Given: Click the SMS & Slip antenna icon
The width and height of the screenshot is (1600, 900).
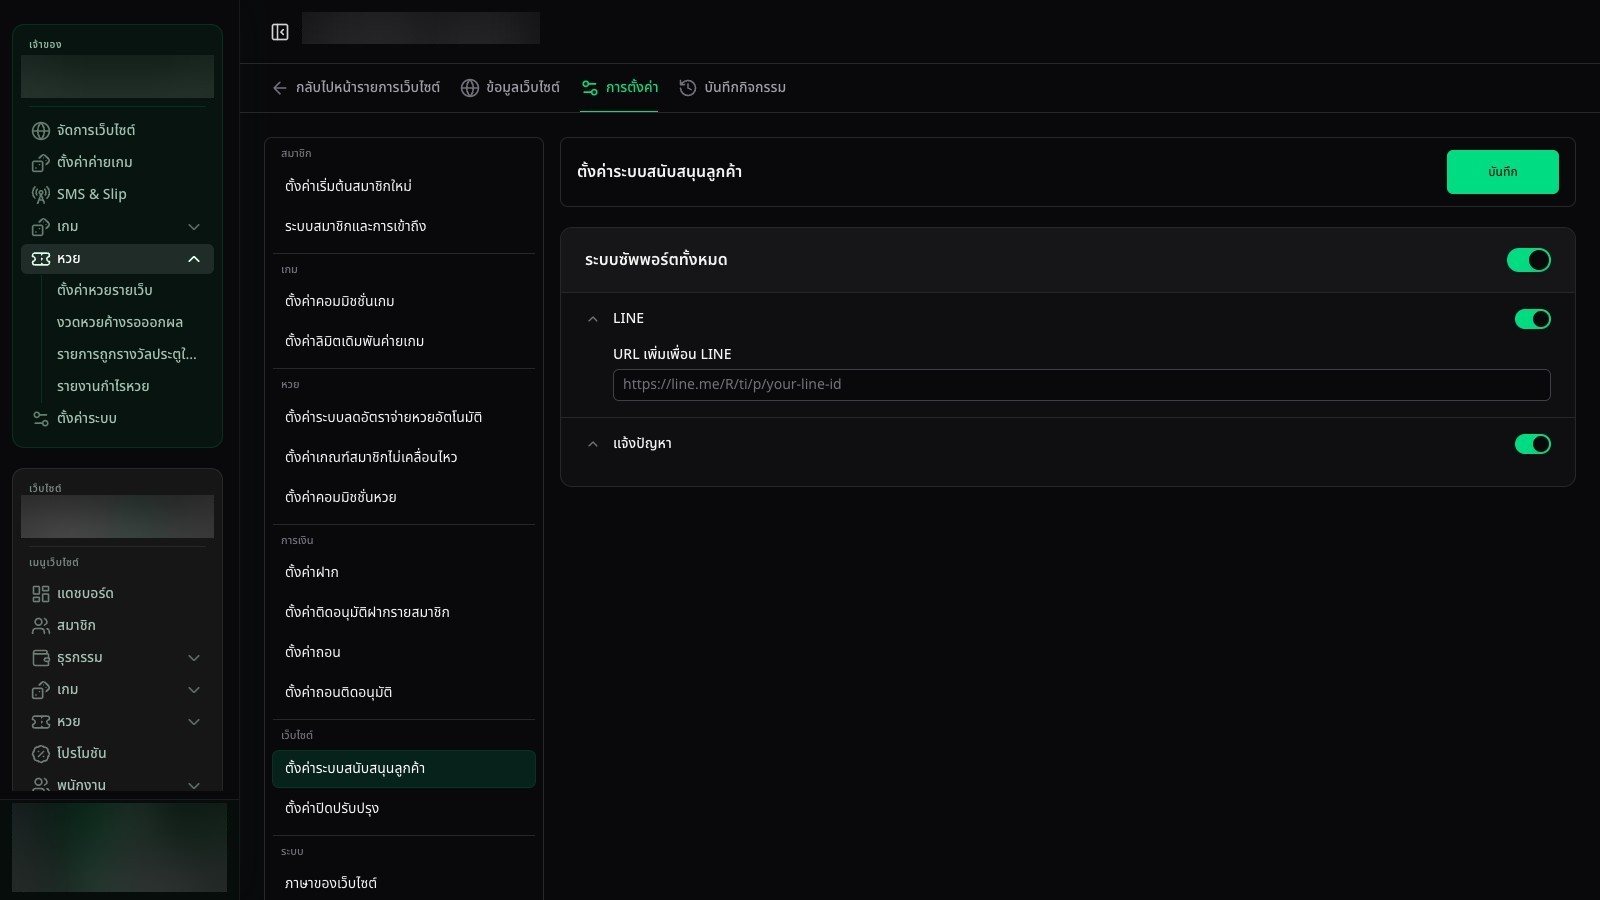Looking at the screenshot, I should click(41, 195).
